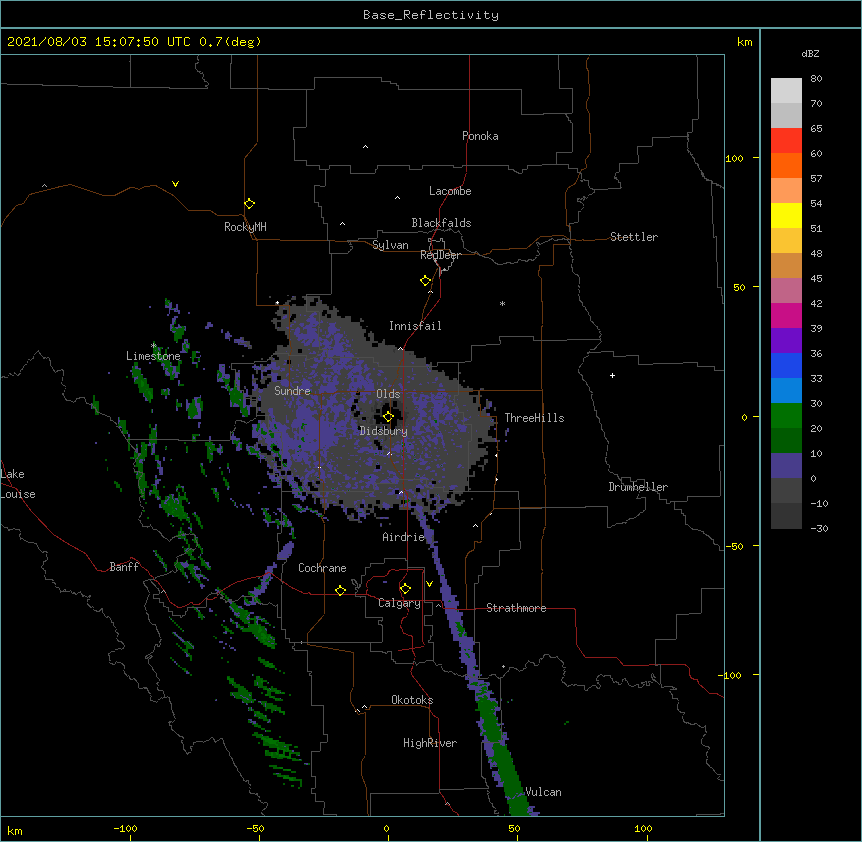The height and width of the screenshot is (842, 862).
Task: Click the Sundre town label
Action: click(292, 391)
